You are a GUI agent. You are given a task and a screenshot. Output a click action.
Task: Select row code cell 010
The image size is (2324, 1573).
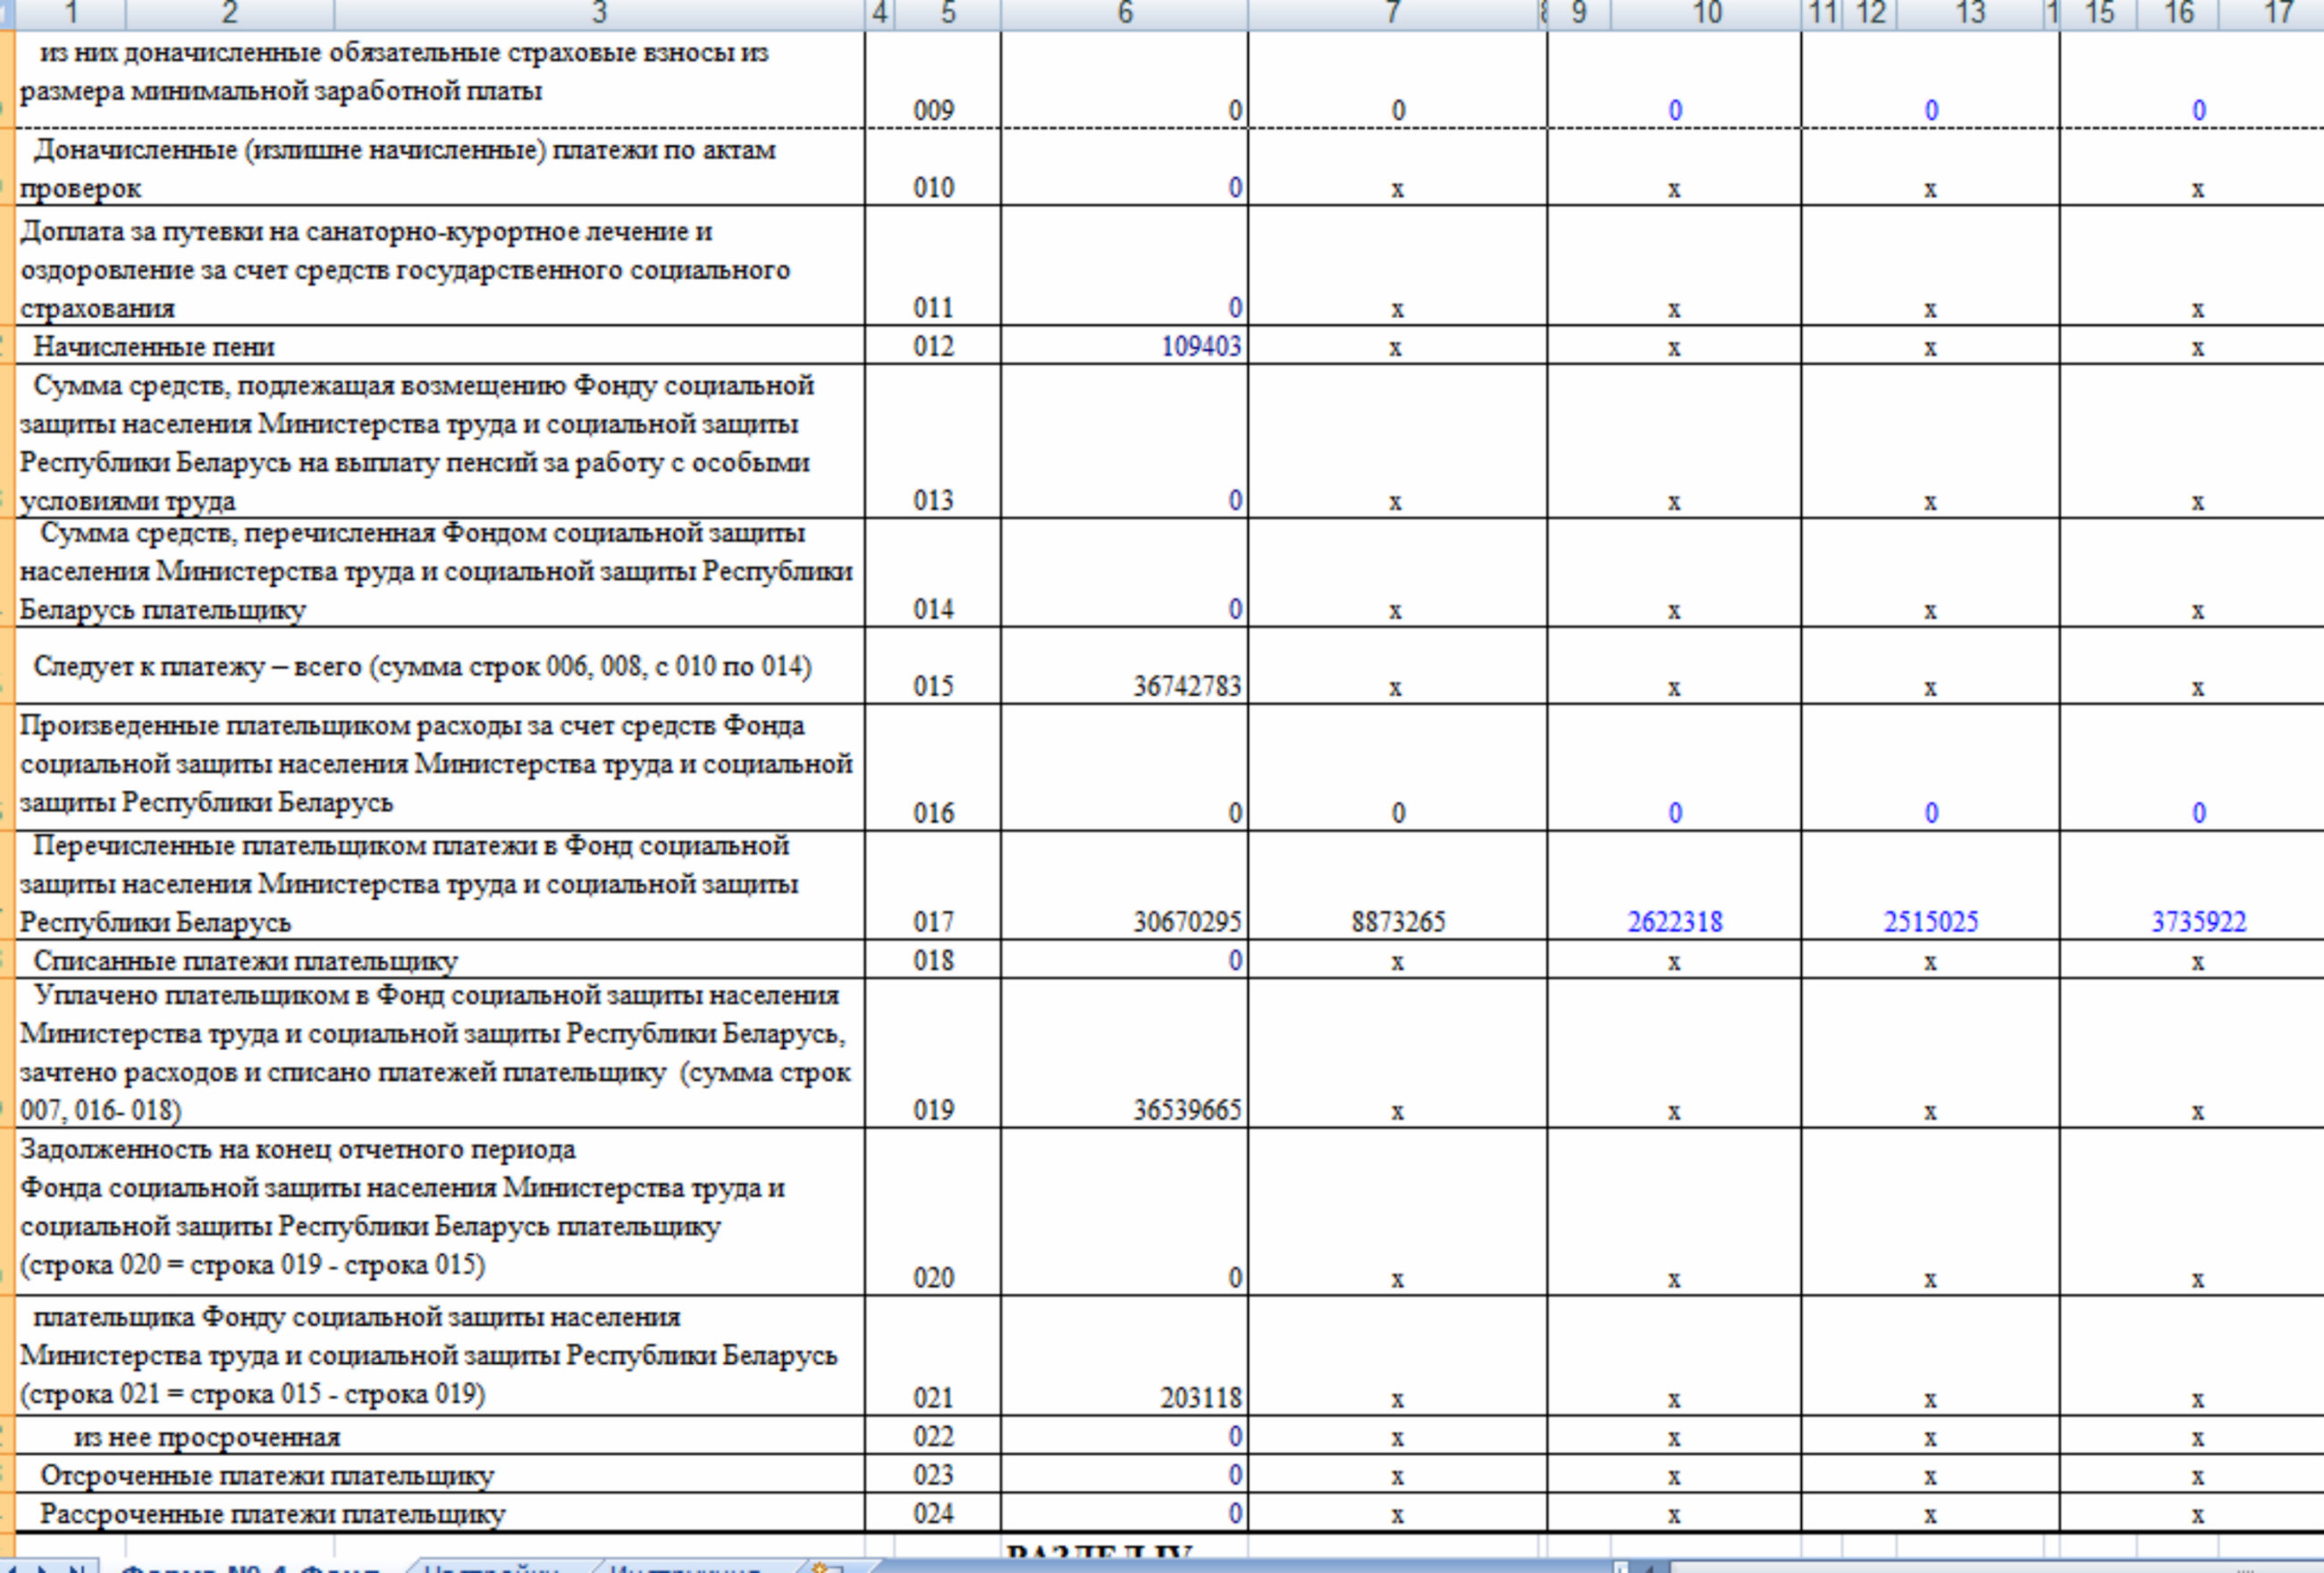(933, 168)
